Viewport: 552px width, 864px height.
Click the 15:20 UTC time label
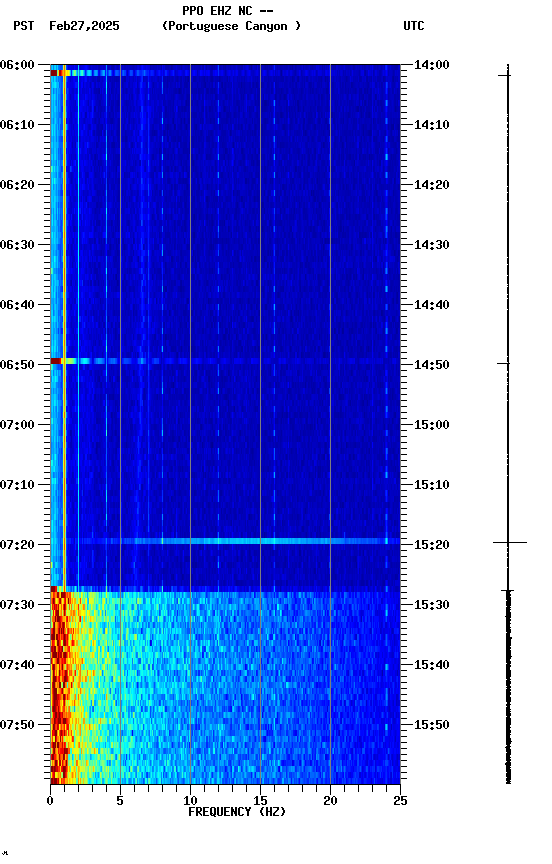coord(432,545)
